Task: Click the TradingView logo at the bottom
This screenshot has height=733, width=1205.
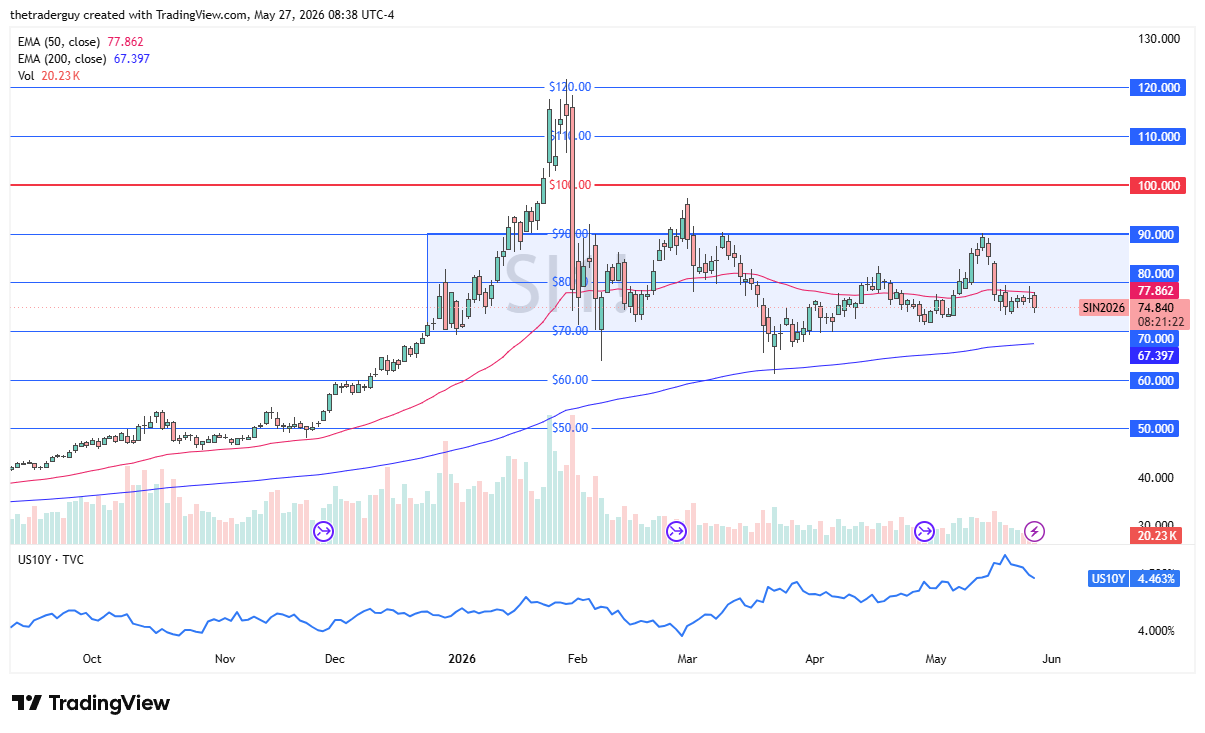Action: click(91, 703)
